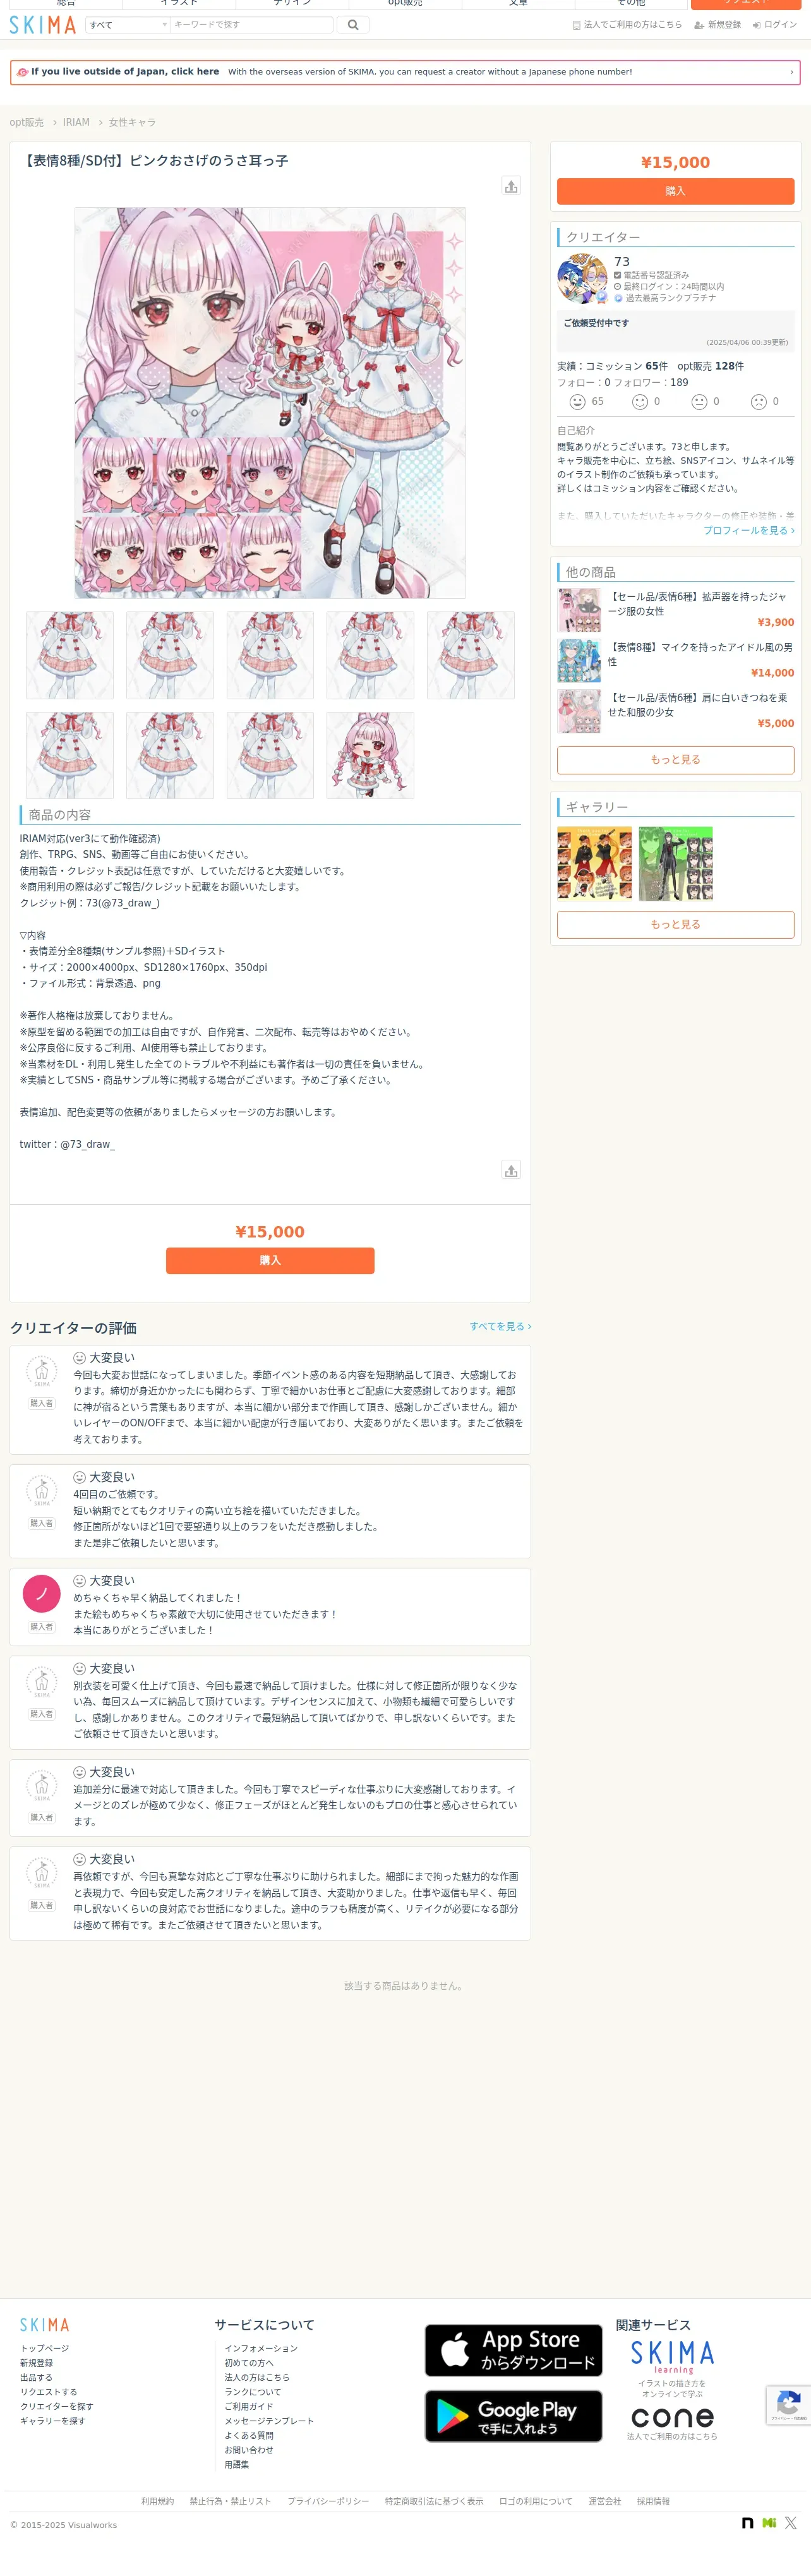Screen dimensions: 811x2576
Task: Open すべてを見る reviews link
Action: [500, 1326]
